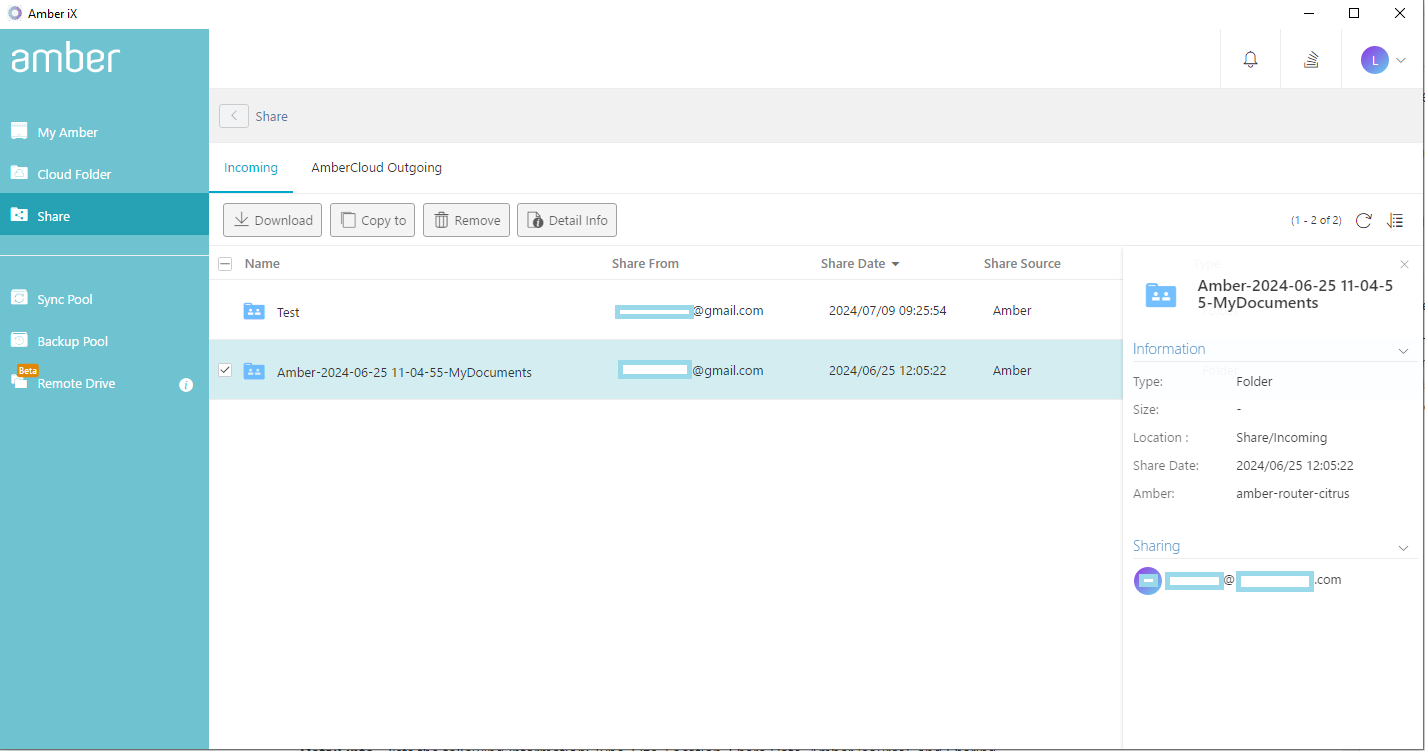Click the Amber source in the Test row
Viewport: 1425px width, 751px height.
(x=1012, y=311)
